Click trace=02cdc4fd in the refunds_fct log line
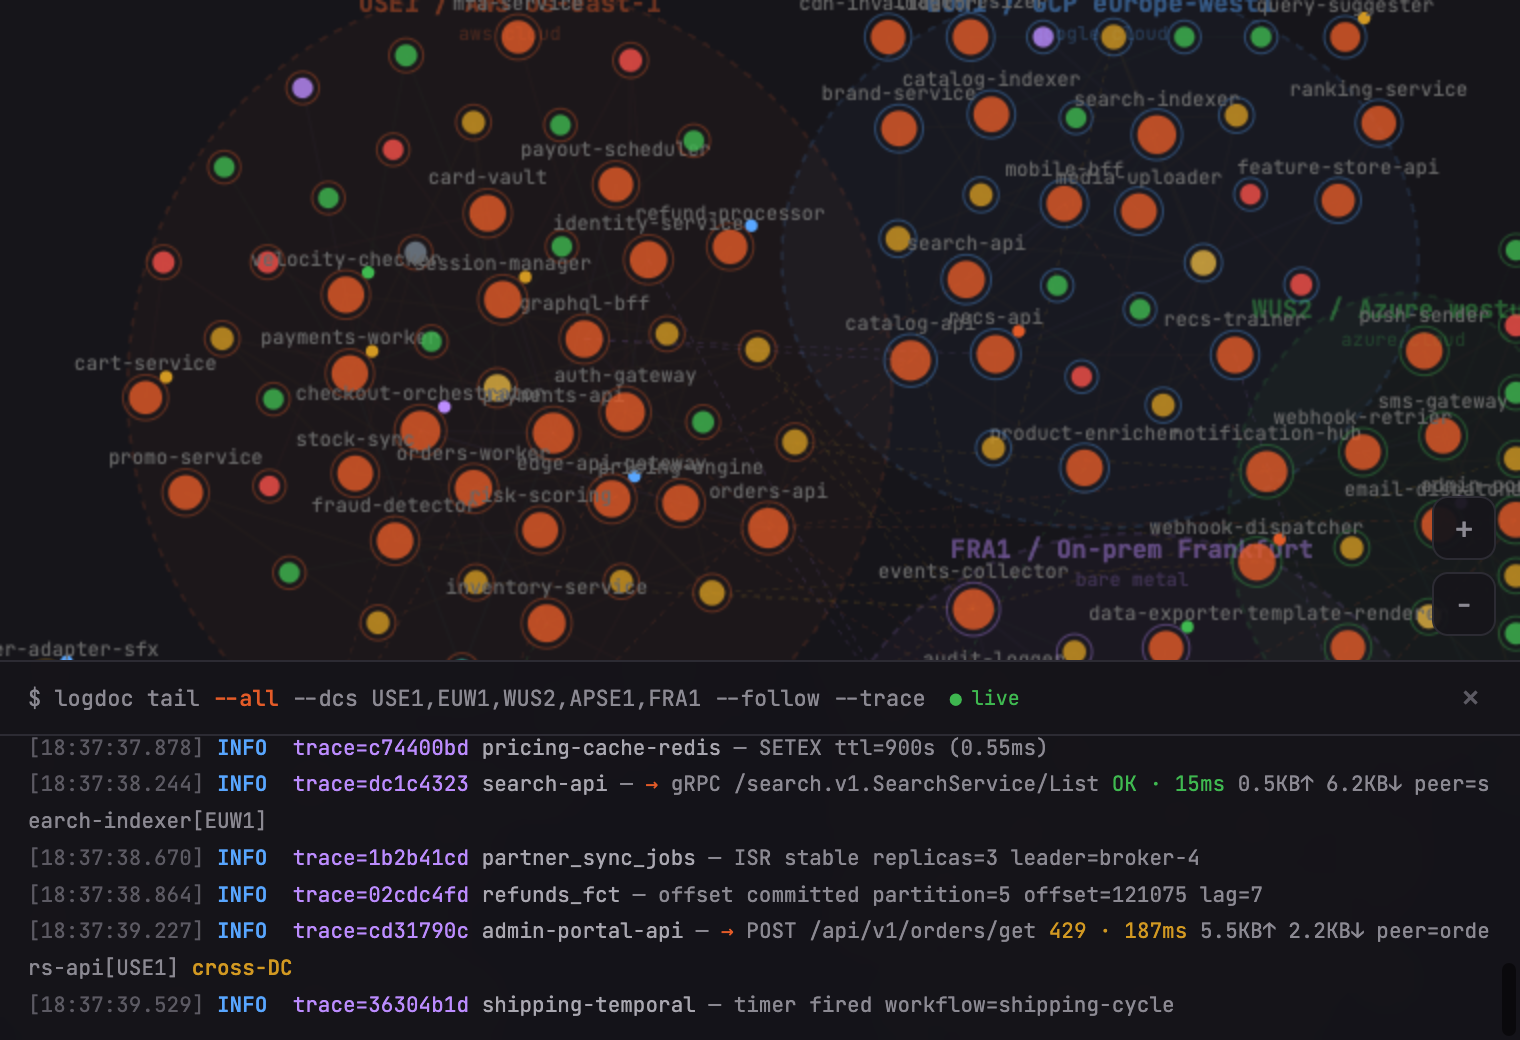Viewport: 1520px width, 1040px height. (x=381, y=895)
